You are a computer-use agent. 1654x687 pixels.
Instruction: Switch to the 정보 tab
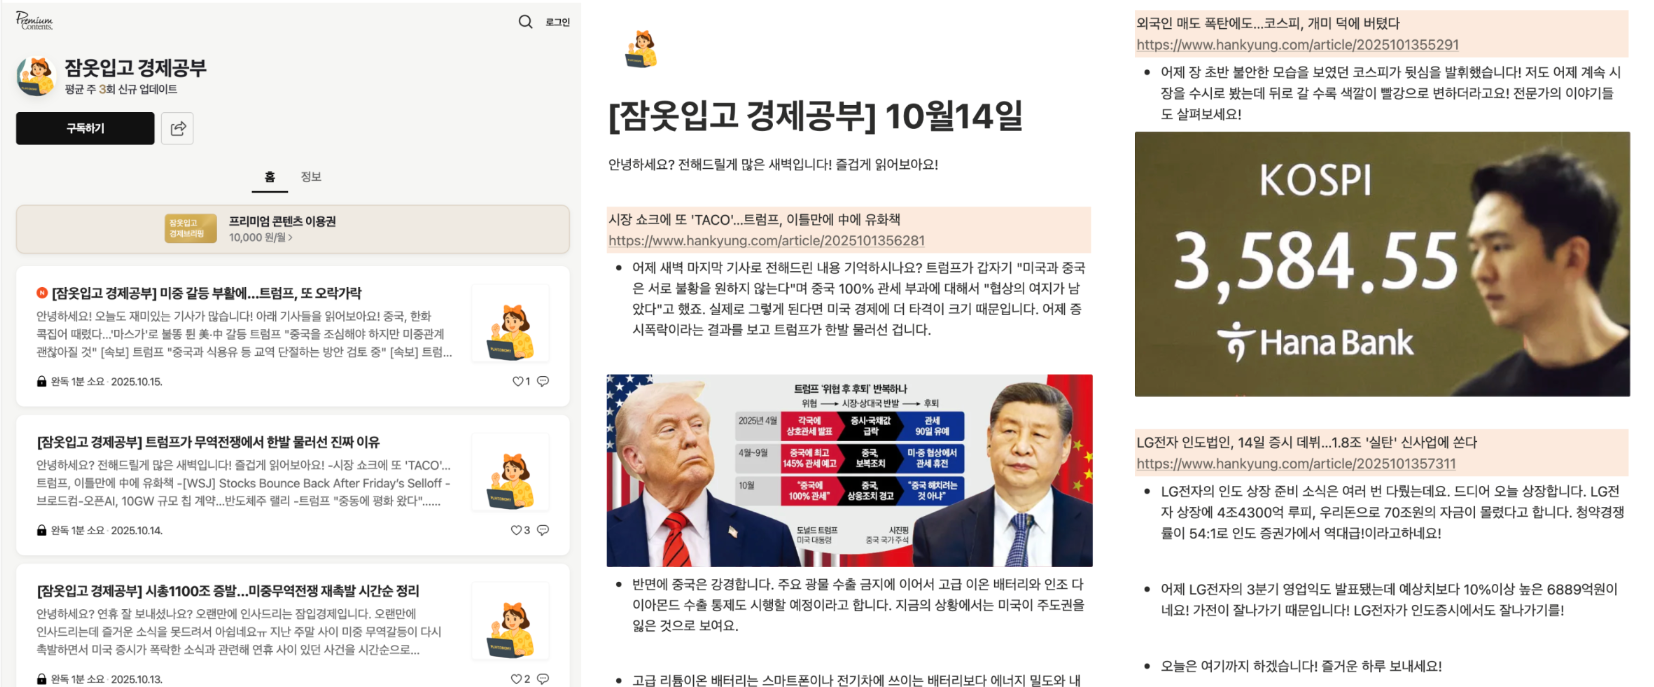pos(311,177)
